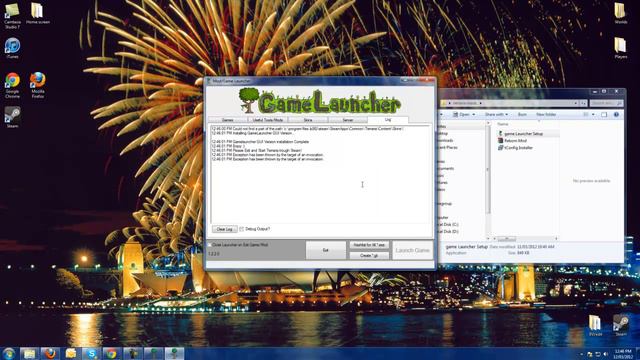Open the Home screen folder on desktop
Image resolution: width=640 pixels, height=360 pixels.
[x=38, y=13]
